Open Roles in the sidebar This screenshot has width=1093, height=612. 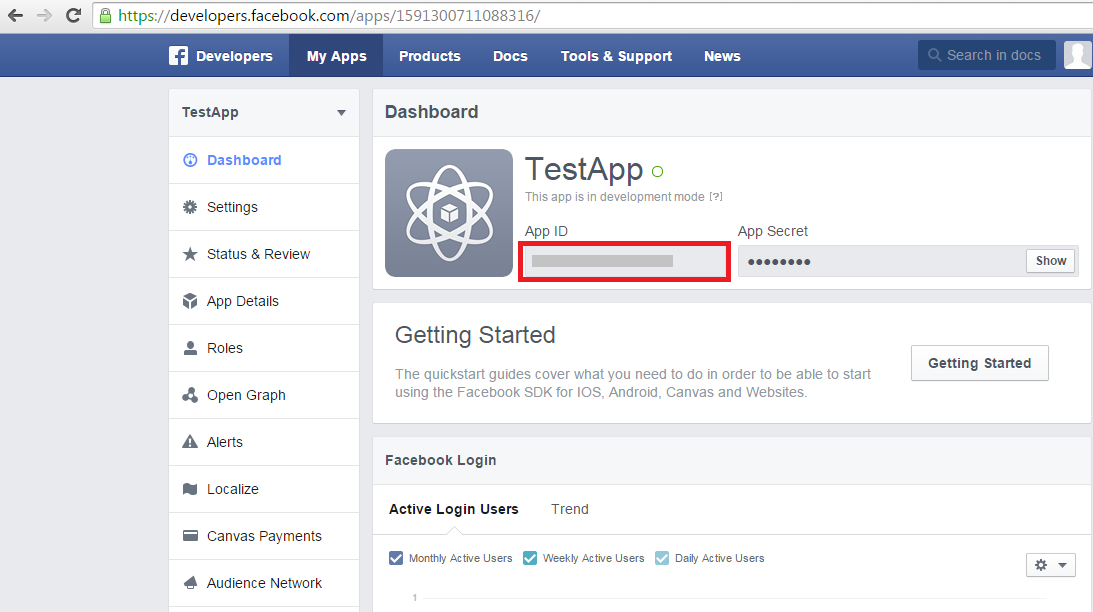[x=263, y=348]
